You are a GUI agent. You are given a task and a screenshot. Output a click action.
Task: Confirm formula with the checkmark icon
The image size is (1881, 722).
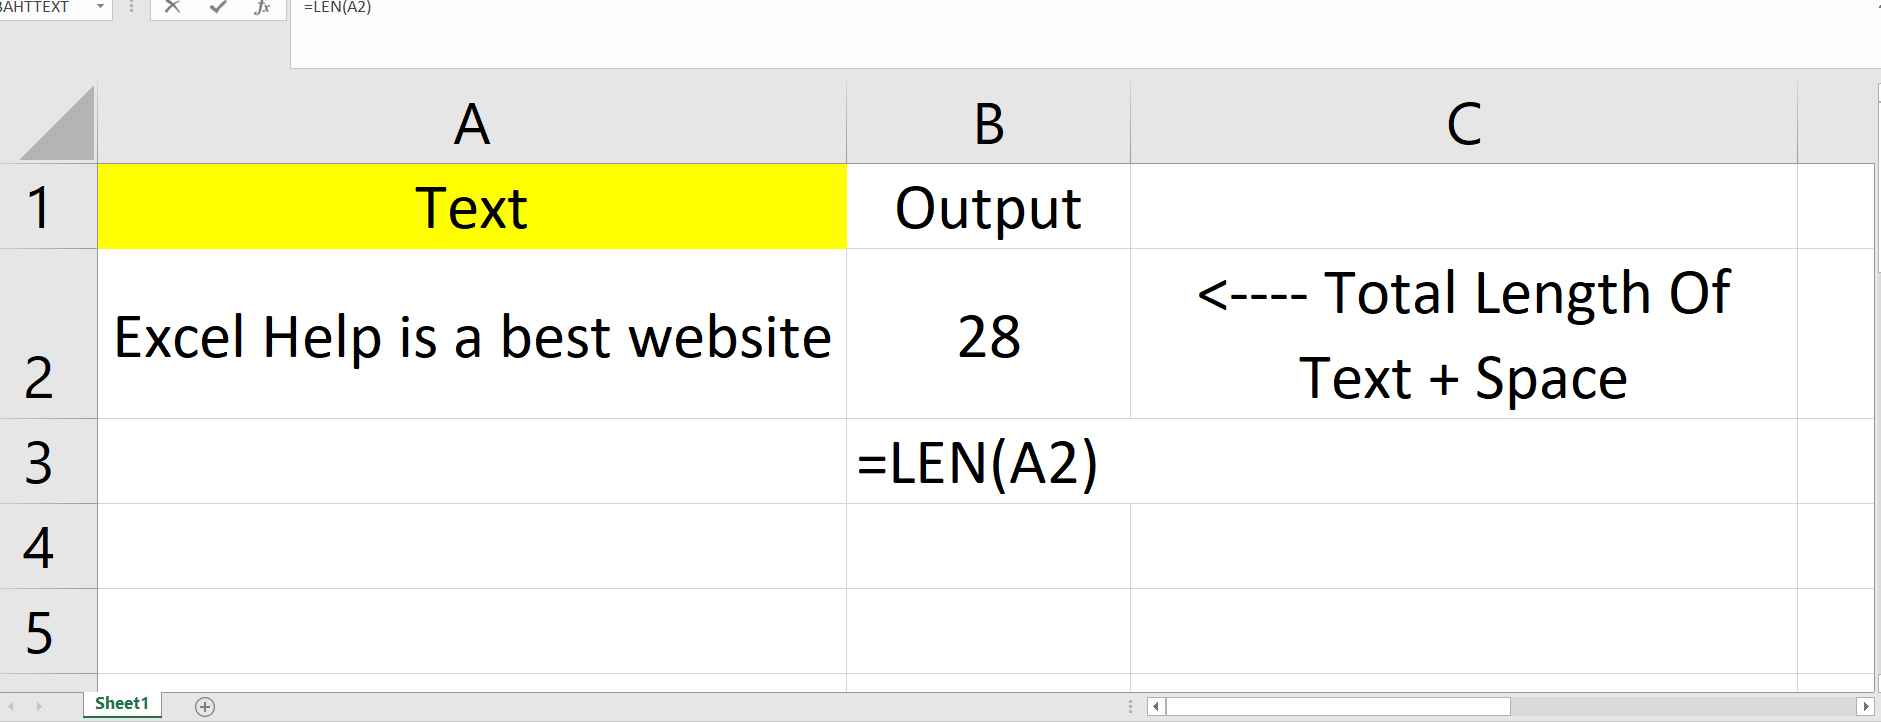[x=217, y=8]
